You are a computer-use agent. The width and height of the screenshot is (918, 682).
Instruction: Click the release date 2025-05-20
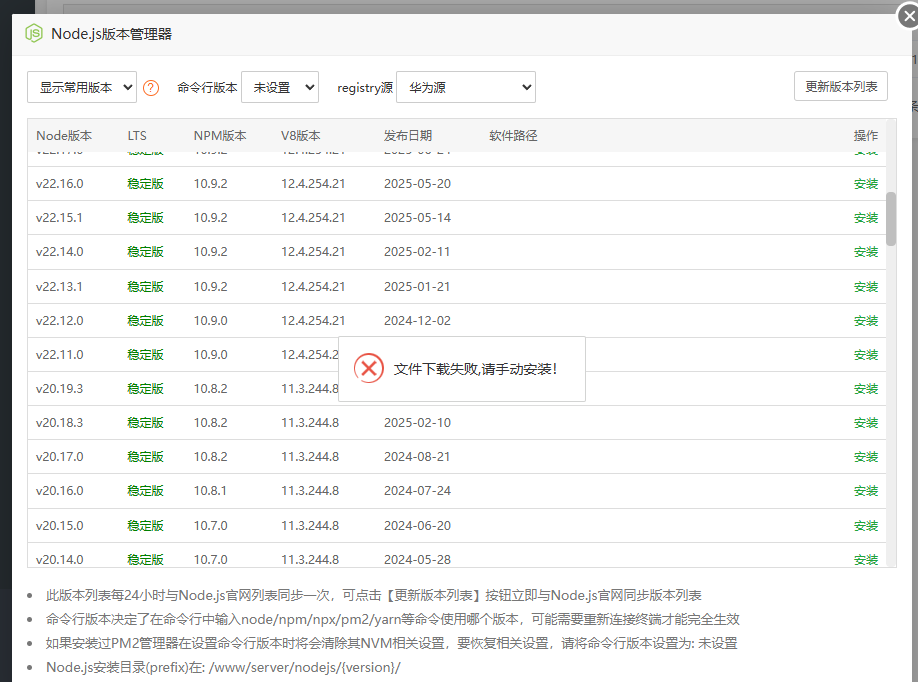click(417, 184)
